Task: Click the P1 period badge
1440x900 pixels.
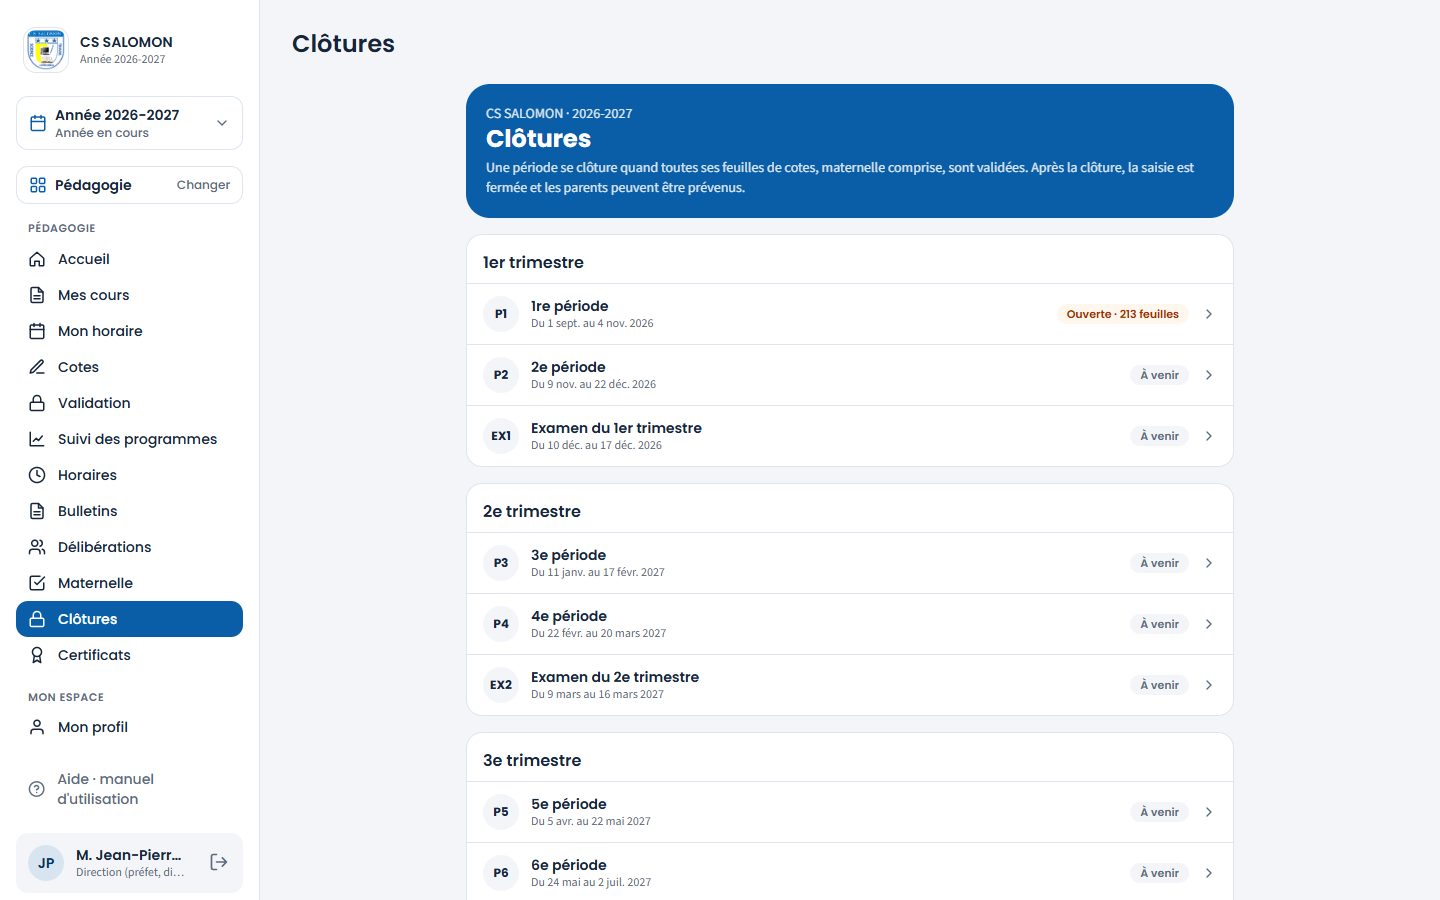Action: coord(501,314)
